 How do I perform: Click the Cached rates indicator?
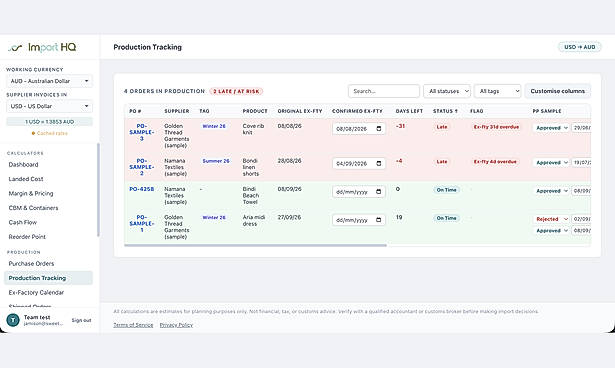49,133
